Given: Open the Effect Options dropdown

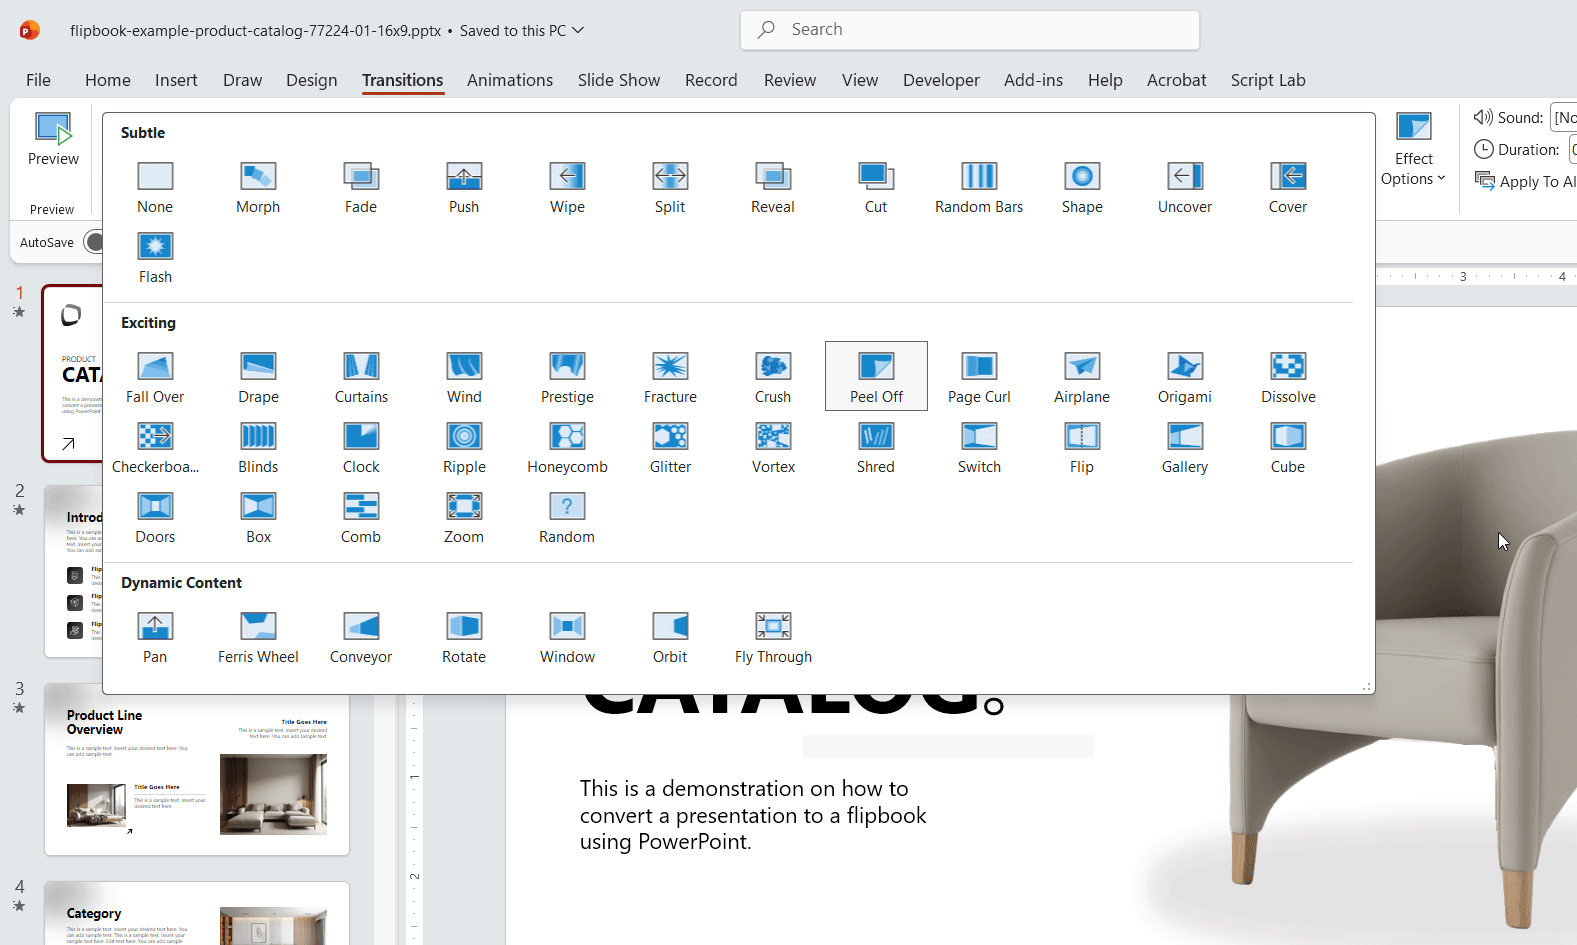Looking at the screenshot, I should [x=1413, y=150].
